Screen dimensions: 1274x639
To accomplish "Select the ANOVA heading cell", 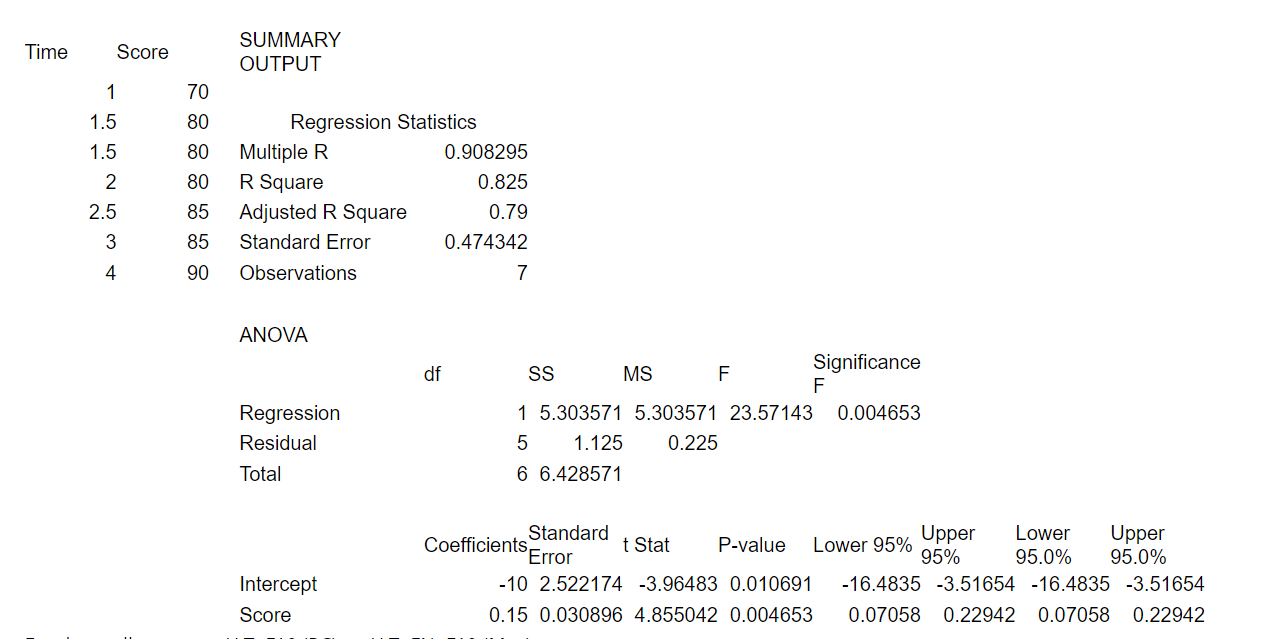I will tap(273, 335).
